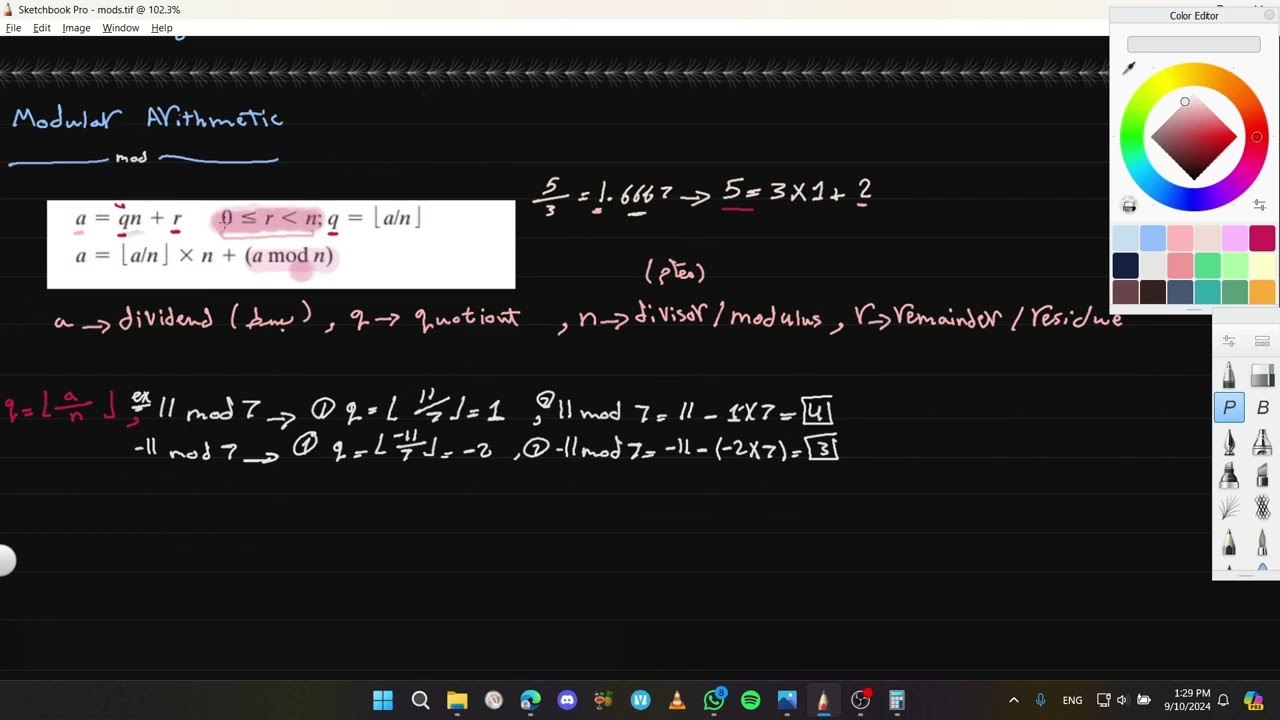The image size is (1280, 720).
Task: Open Discord from taskbar
Action: [x=567, y=700]
